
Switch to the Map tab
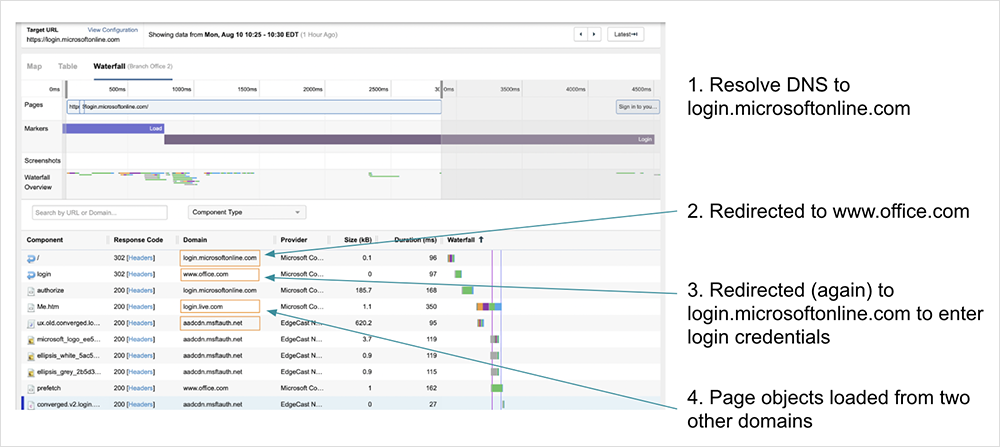click(x=34, y=67)
